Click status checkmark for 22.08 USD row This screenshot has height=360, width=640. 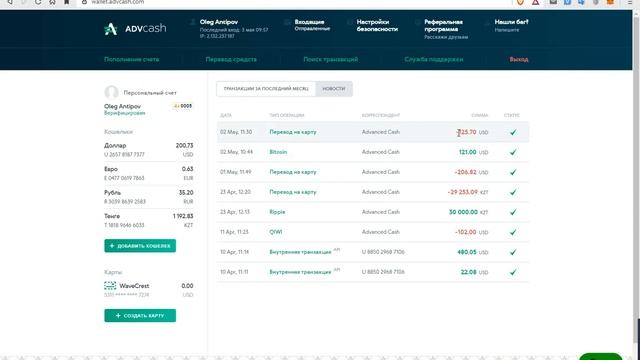(513, 272)
